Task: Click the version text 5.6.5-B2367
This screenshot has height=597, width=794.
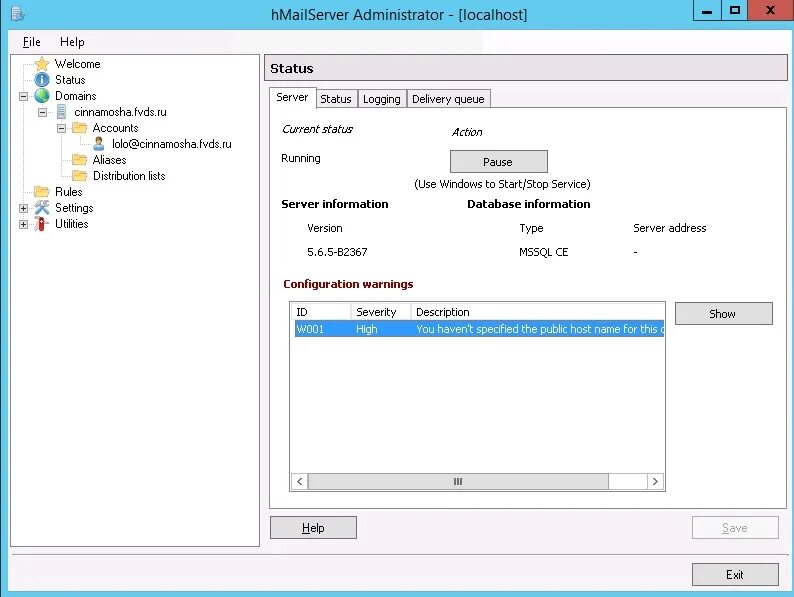Action: [x=337, y=252]
